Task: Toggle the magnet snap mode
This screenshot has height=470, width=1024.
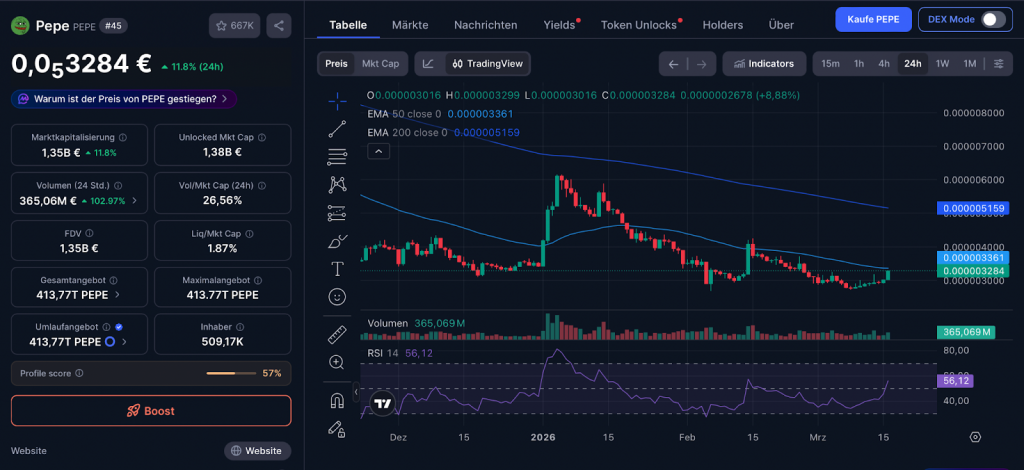Action: [x=337, y=400]
